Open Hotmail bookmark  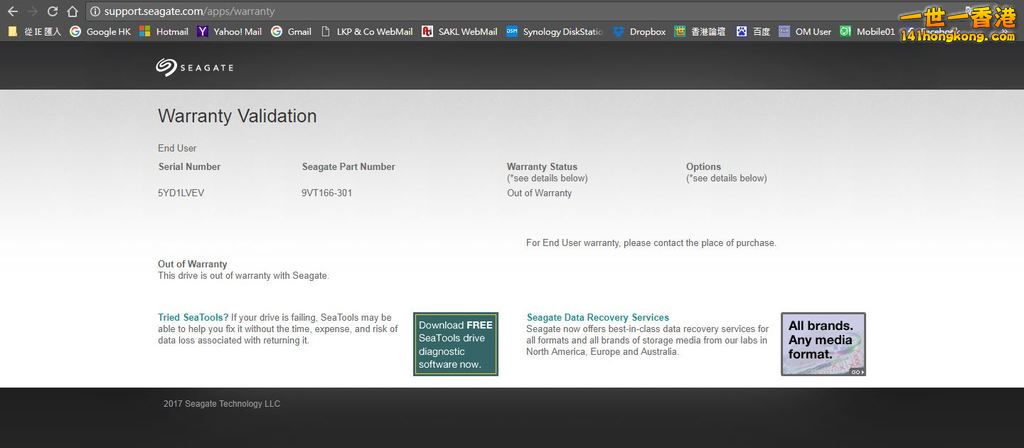[164, 31]
